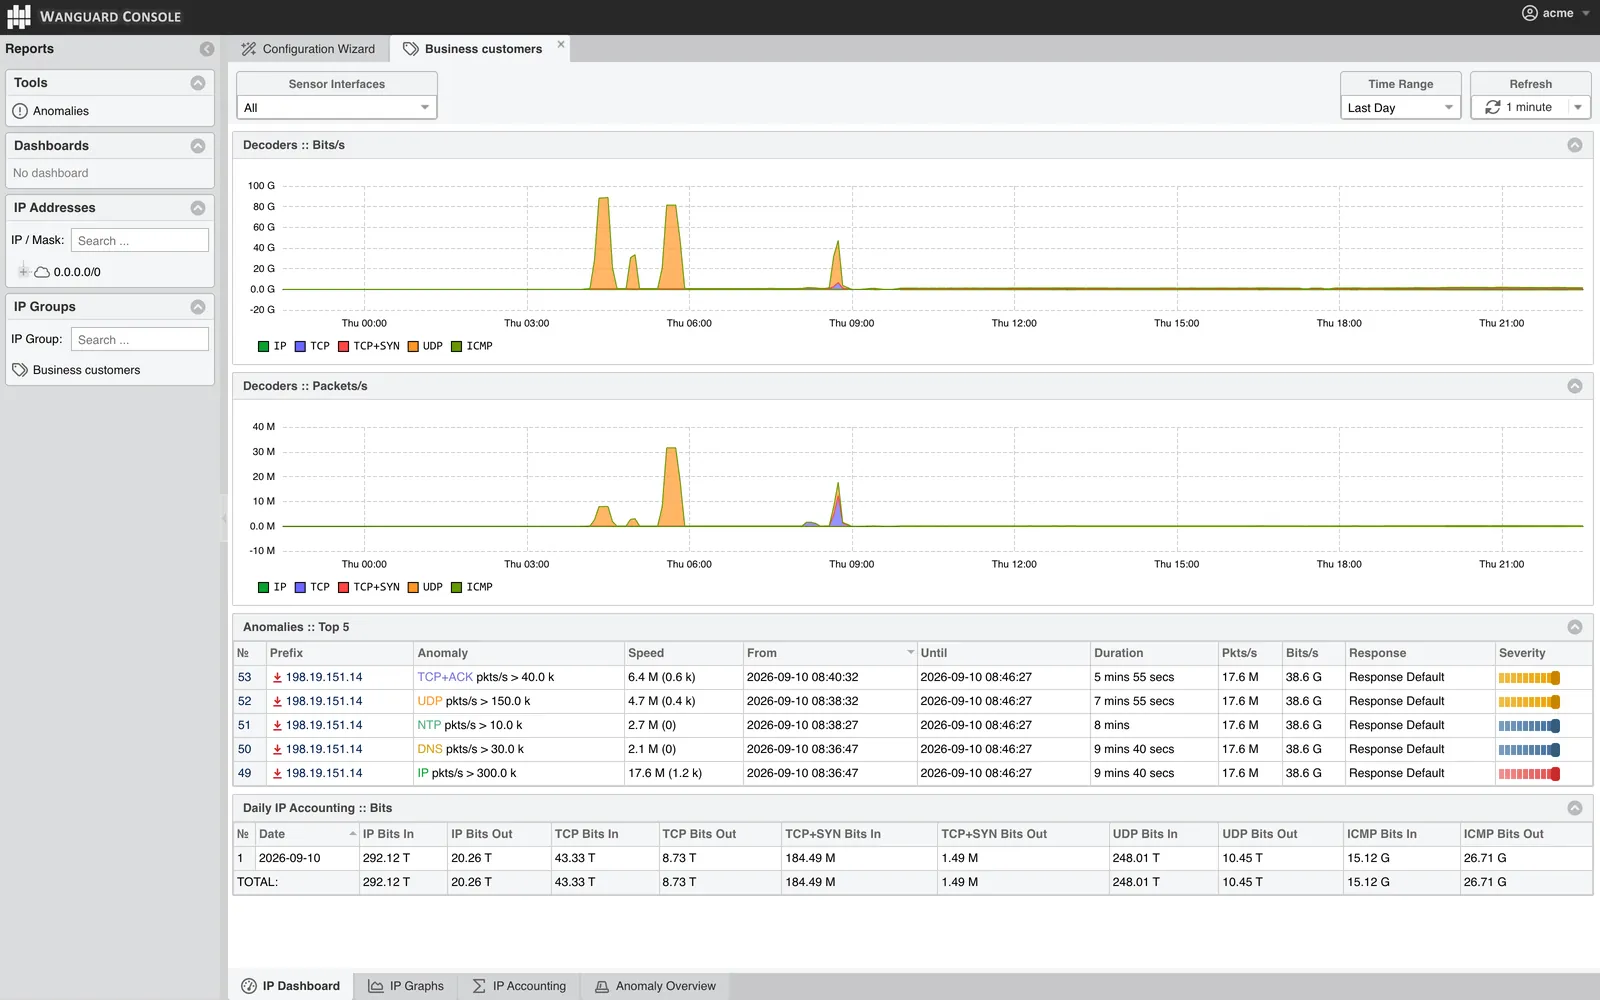1600x1000 pixels.
Task: Click the Wanguard Console logo icon
Action: pos(19,17)
